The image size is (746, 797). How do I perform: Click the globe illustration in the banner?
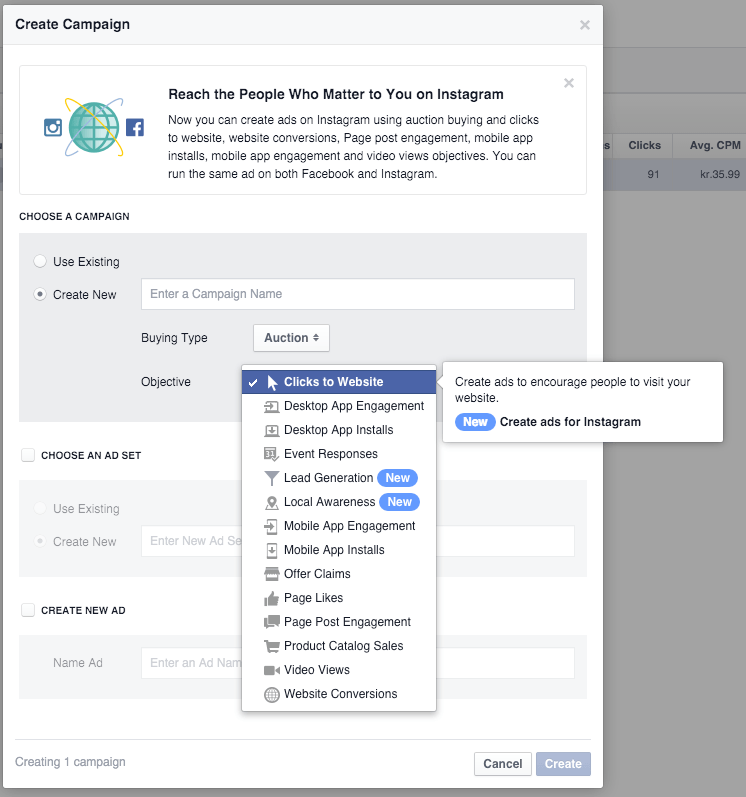94,127
